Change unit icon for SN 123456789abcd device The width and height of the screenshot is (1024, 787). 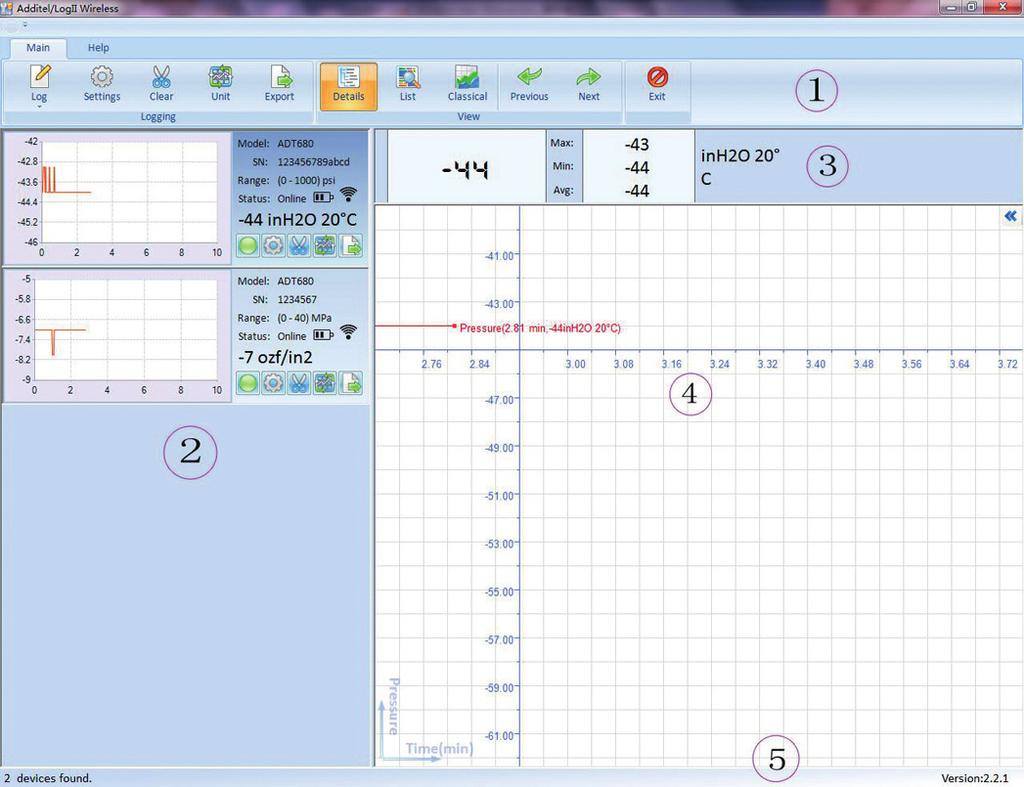[325, 246]
